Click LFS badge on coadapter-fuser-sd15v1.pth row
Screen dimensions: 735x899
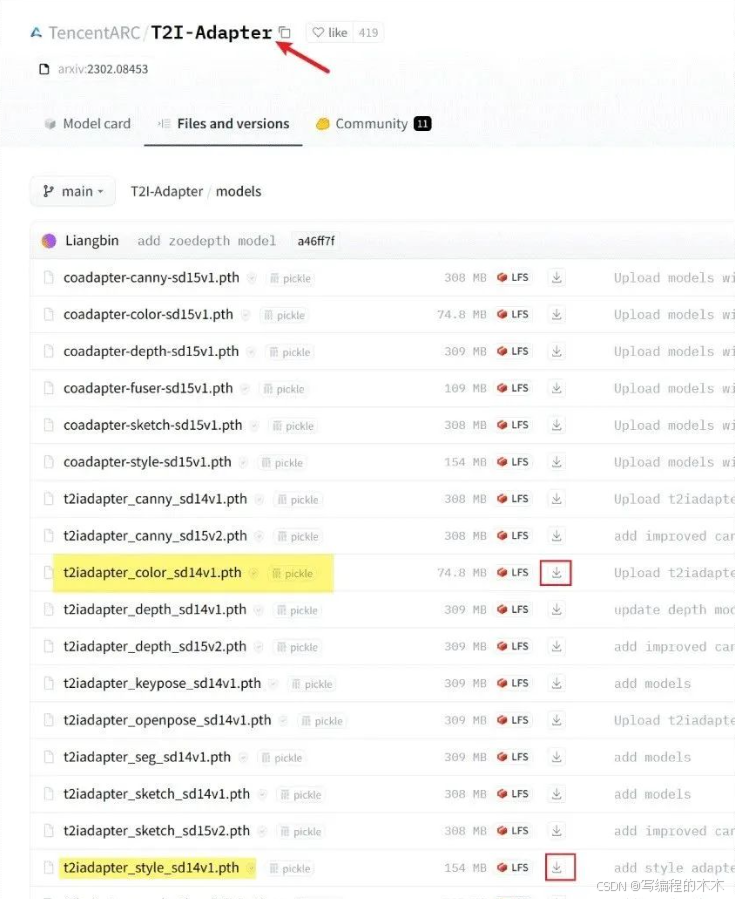pos(513,389)
